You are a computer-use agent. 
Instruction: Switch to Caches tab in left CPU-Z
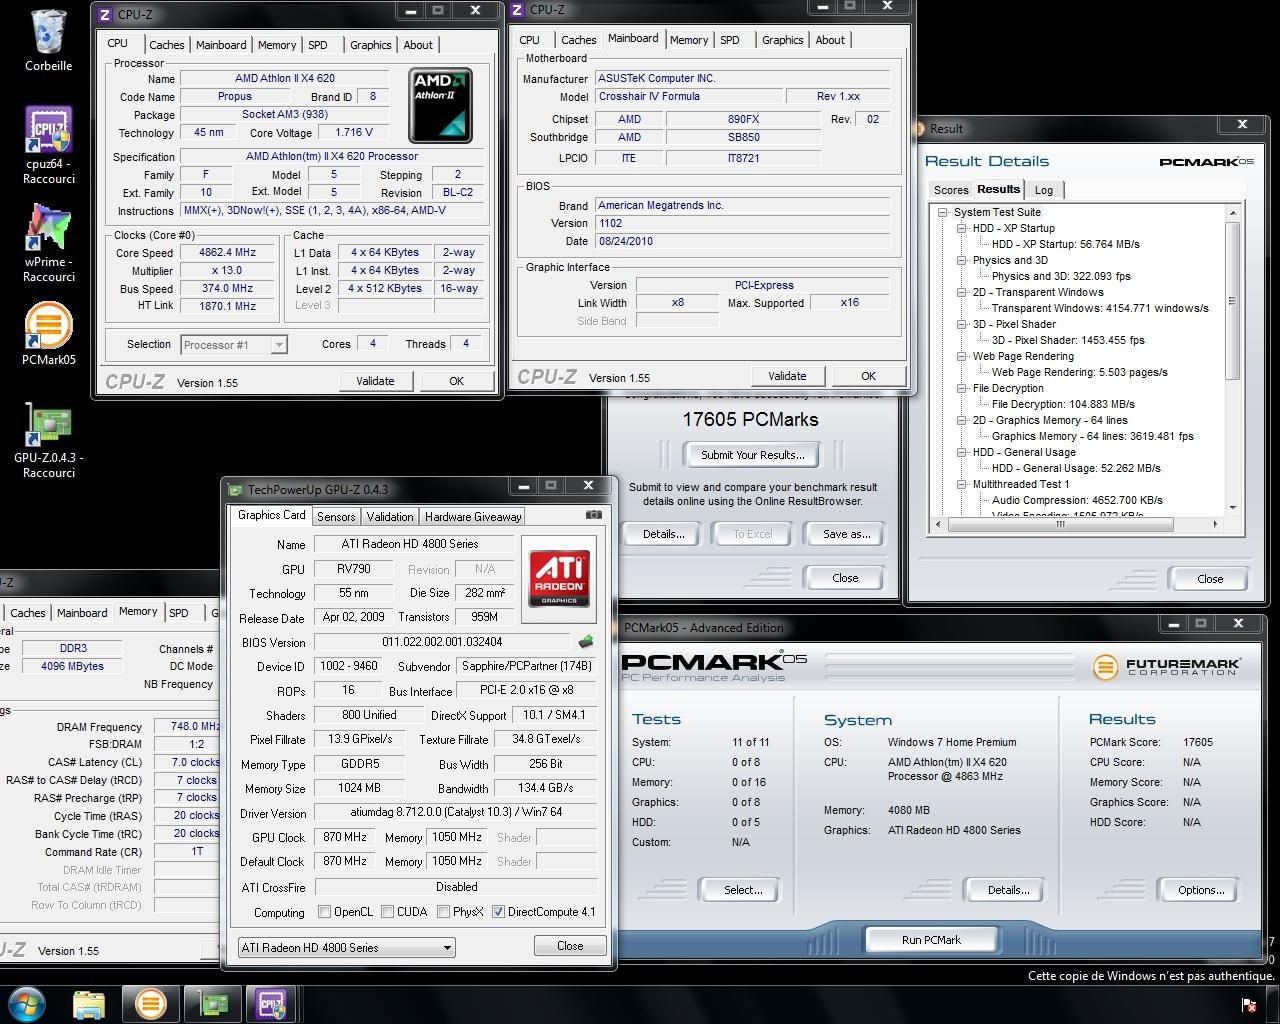(x=166, y=45)
